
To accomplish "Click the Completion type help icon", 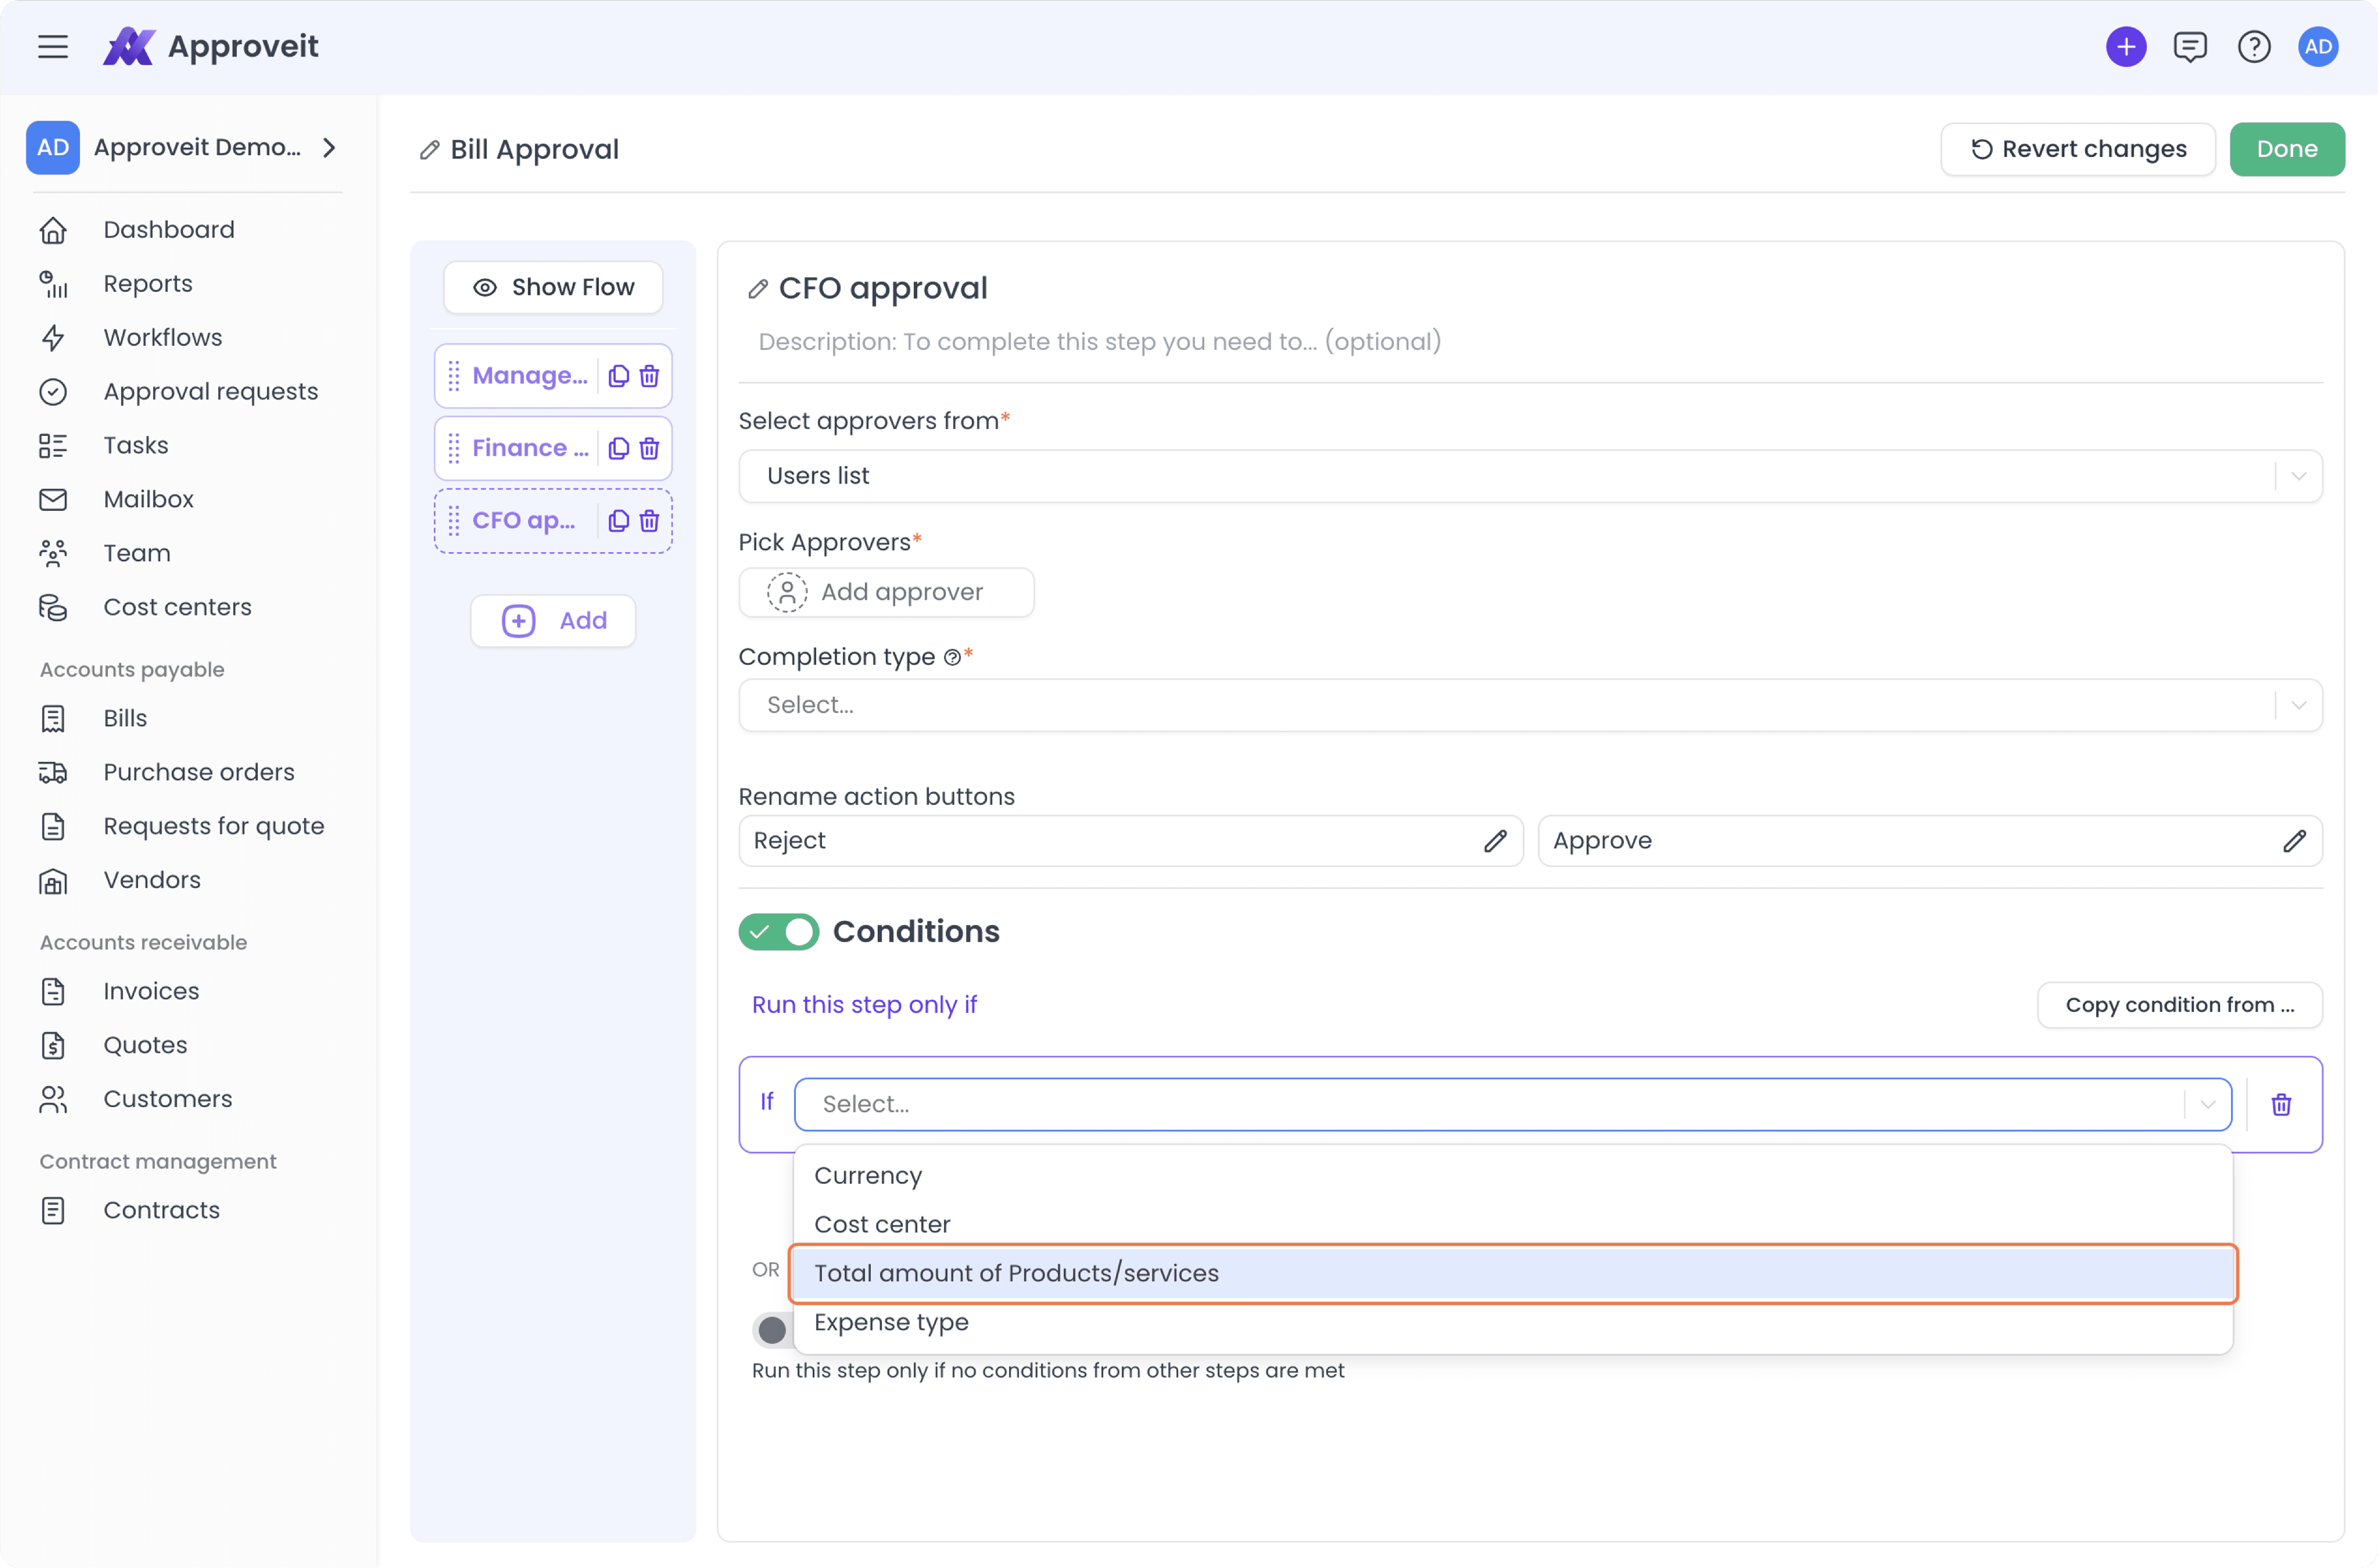I will tap(952, 657).
